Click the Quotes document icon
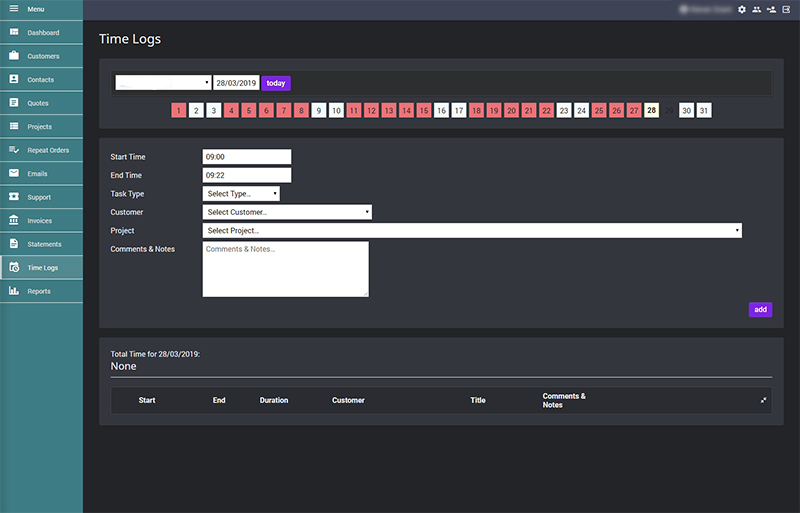 click(14, 103)
